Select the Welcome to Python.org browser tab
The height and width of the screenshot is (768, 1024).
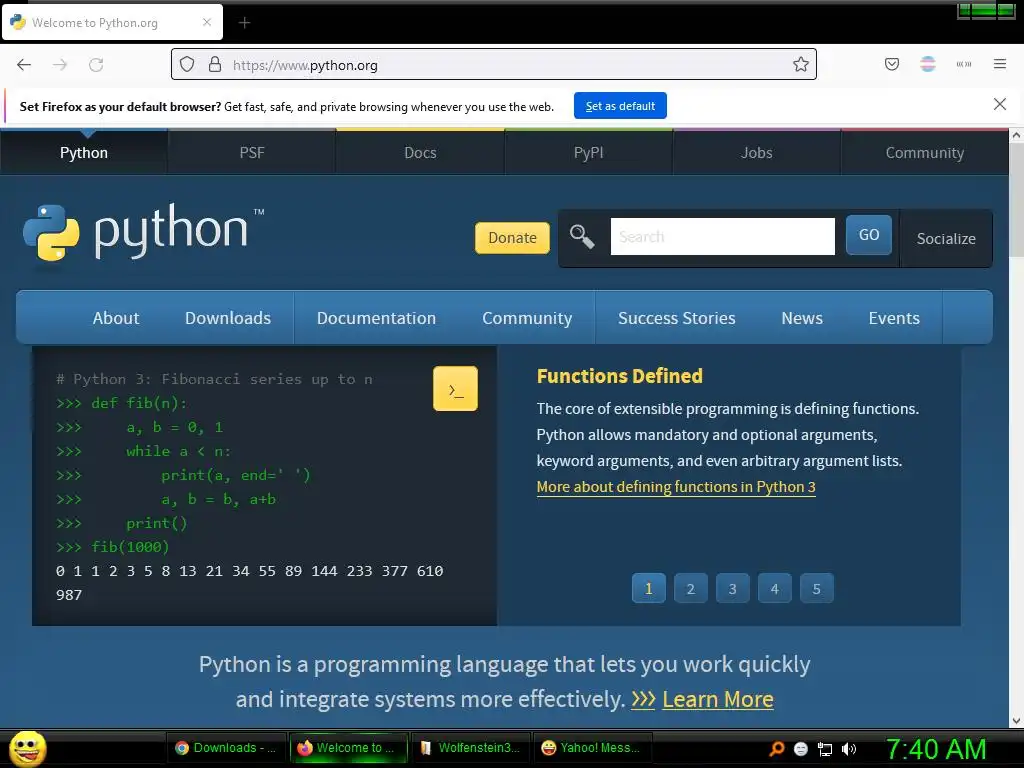(112, 22)
